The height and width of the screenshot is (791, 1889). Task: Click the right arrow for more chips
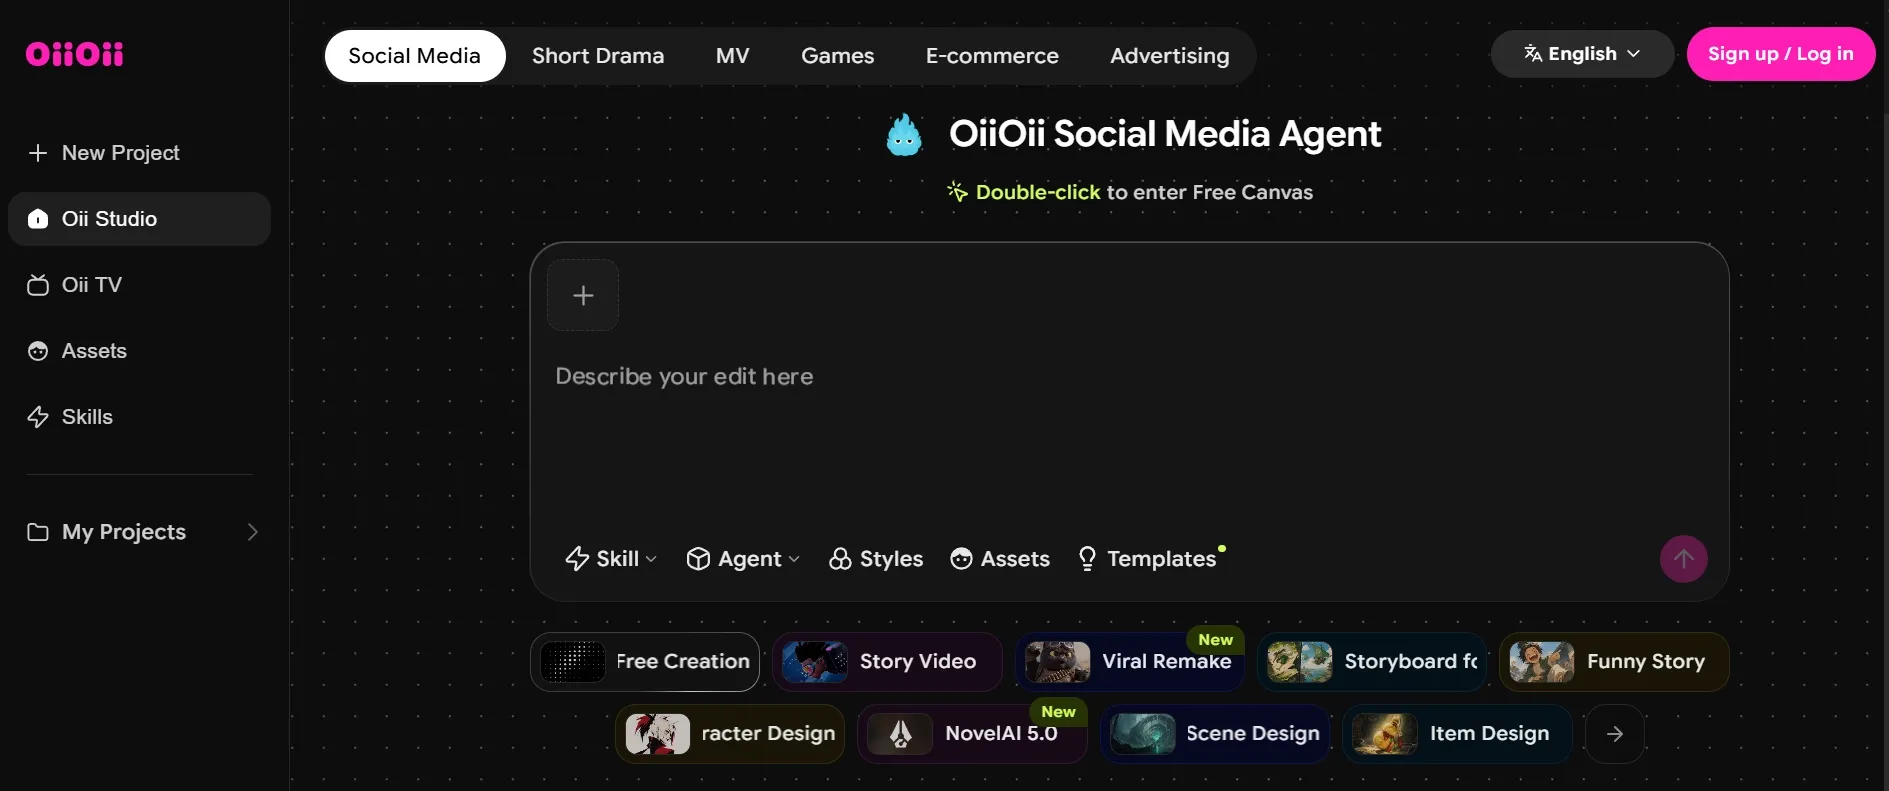[1615, 734]
